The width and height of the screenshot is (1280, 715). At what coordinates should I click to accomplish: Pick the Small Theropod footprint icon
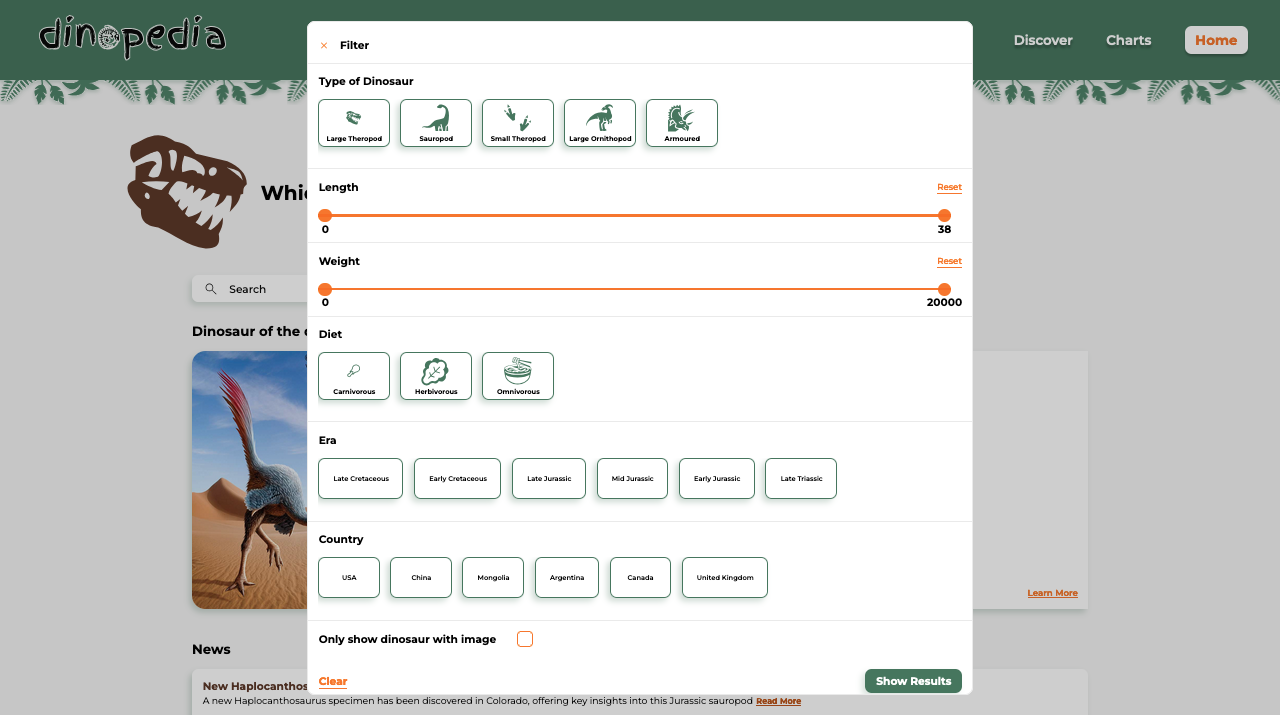518,123
